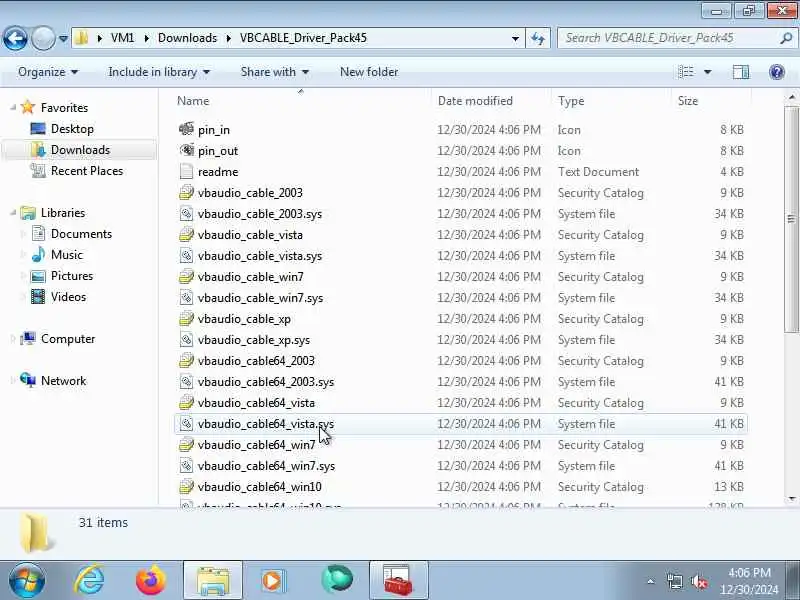Toggle the preview pane icon
This screenshot has height=600, width=800.
(741, 72)
